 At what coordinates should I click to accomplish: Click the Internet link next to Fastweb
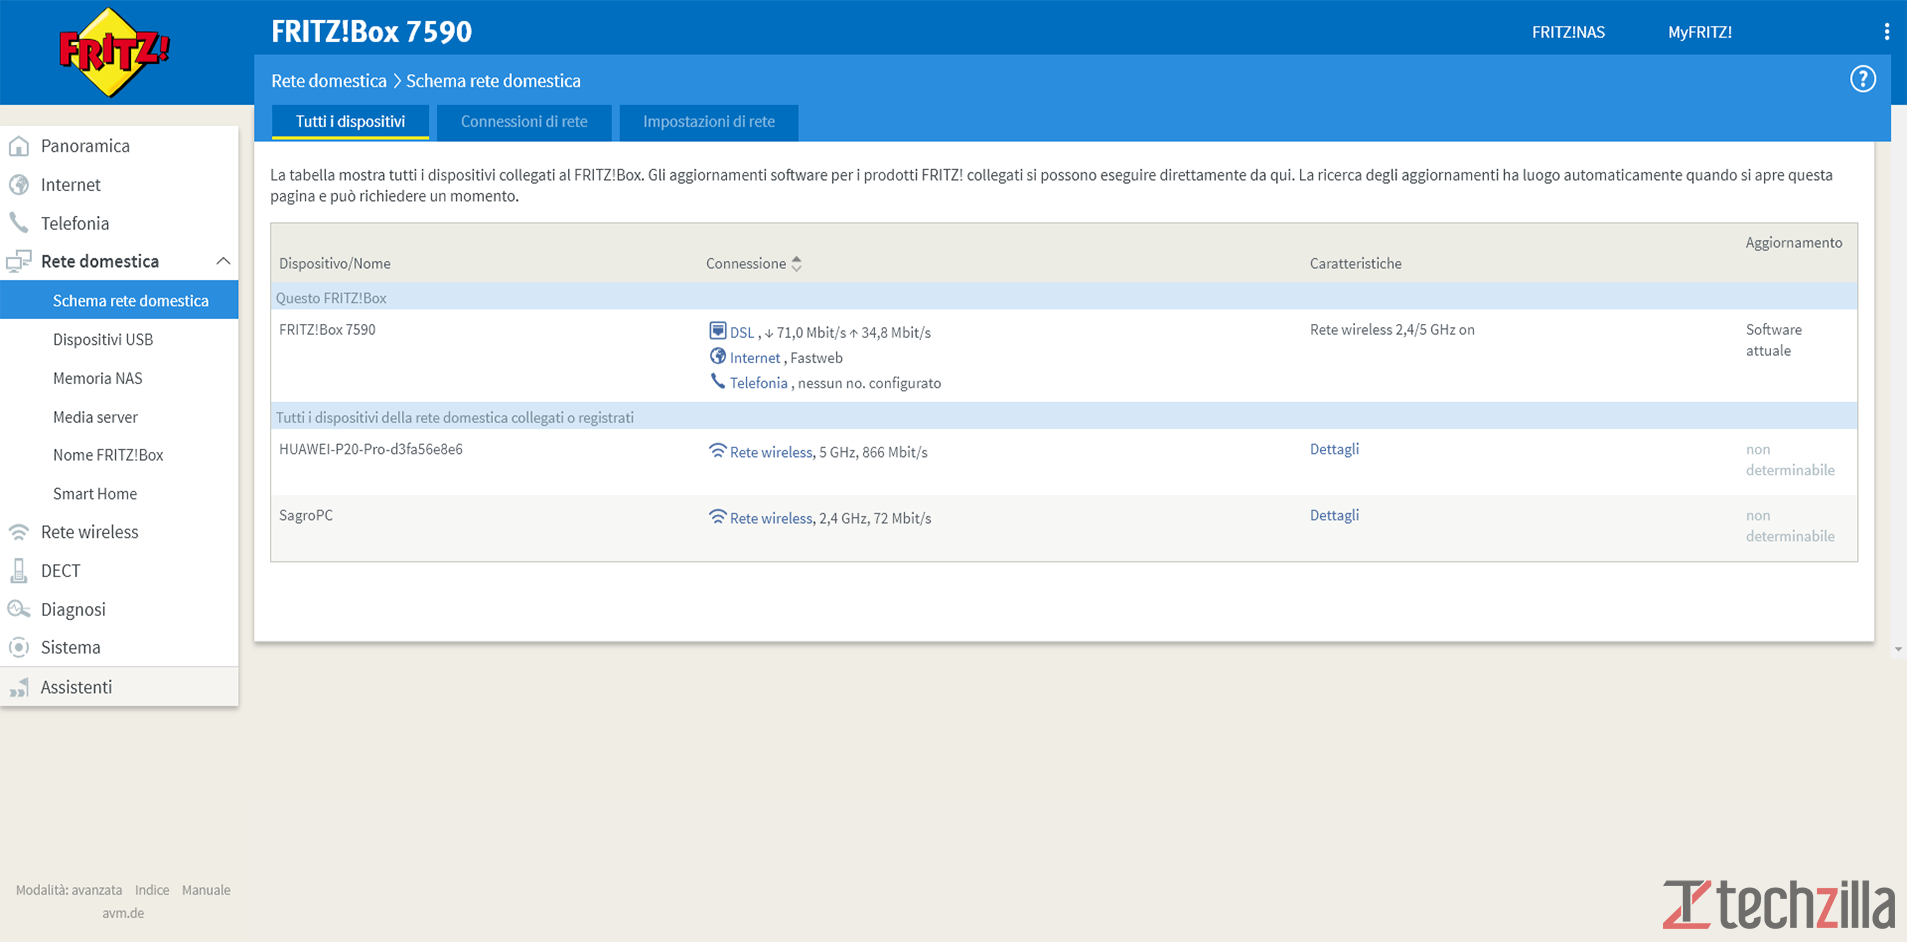click(x=755, y=358)
